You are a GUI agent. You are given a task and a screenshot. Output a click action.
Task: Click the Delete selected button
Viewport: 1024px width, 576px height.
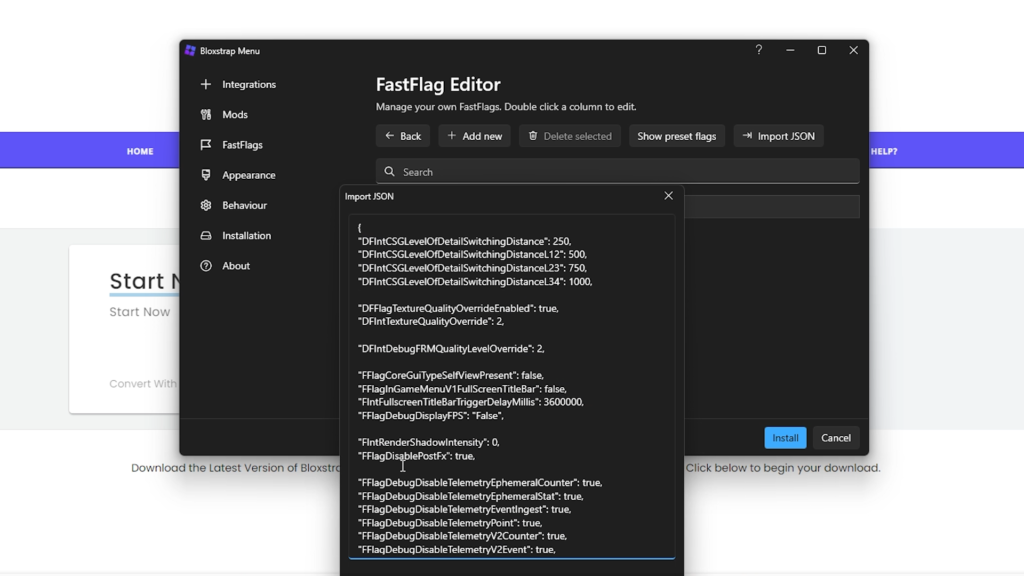(570, 136)
